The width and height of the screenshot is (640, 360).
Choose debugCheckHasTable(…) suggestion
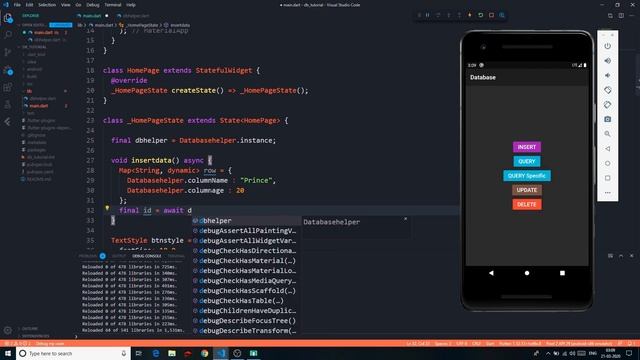coord(247,301)
